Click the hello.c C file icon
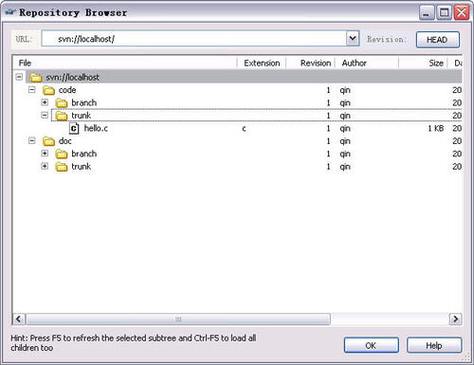This screenshot has height=365, width=474. tap(74, 128)
